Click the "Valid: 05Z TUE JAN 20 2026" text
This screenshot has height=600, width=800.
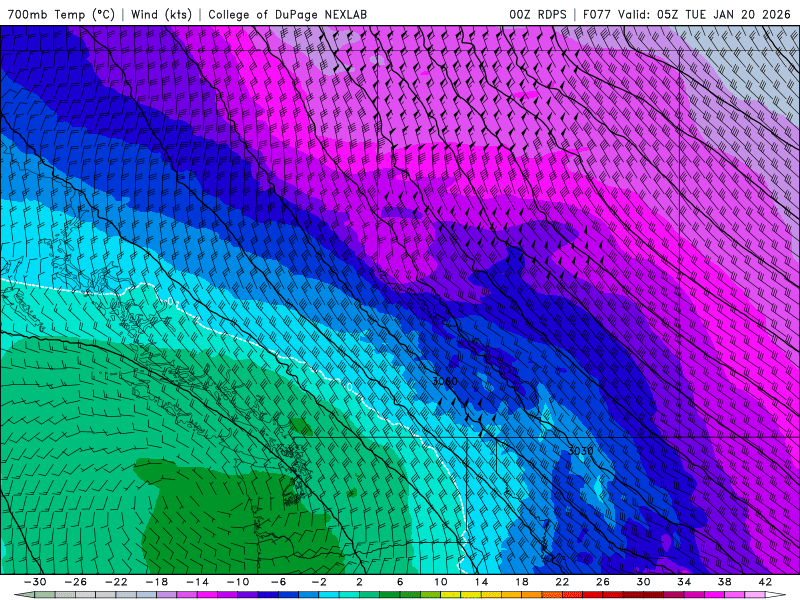click(704, 14)
